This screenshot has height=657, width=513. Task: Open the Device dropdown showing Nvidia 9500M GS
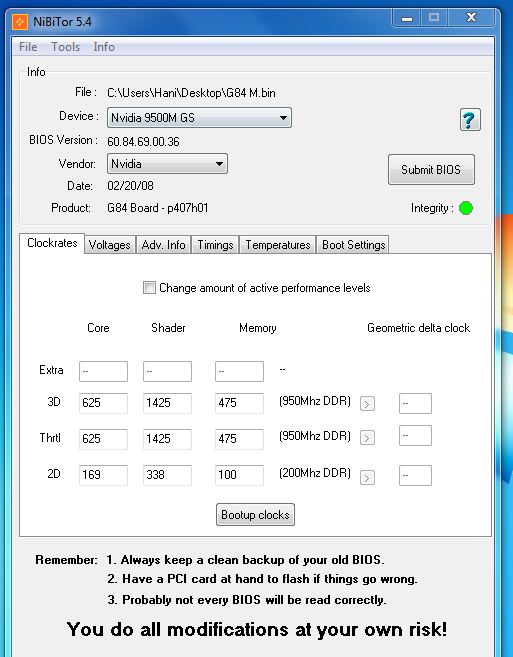pyautogui.click(x=199, y=118)
